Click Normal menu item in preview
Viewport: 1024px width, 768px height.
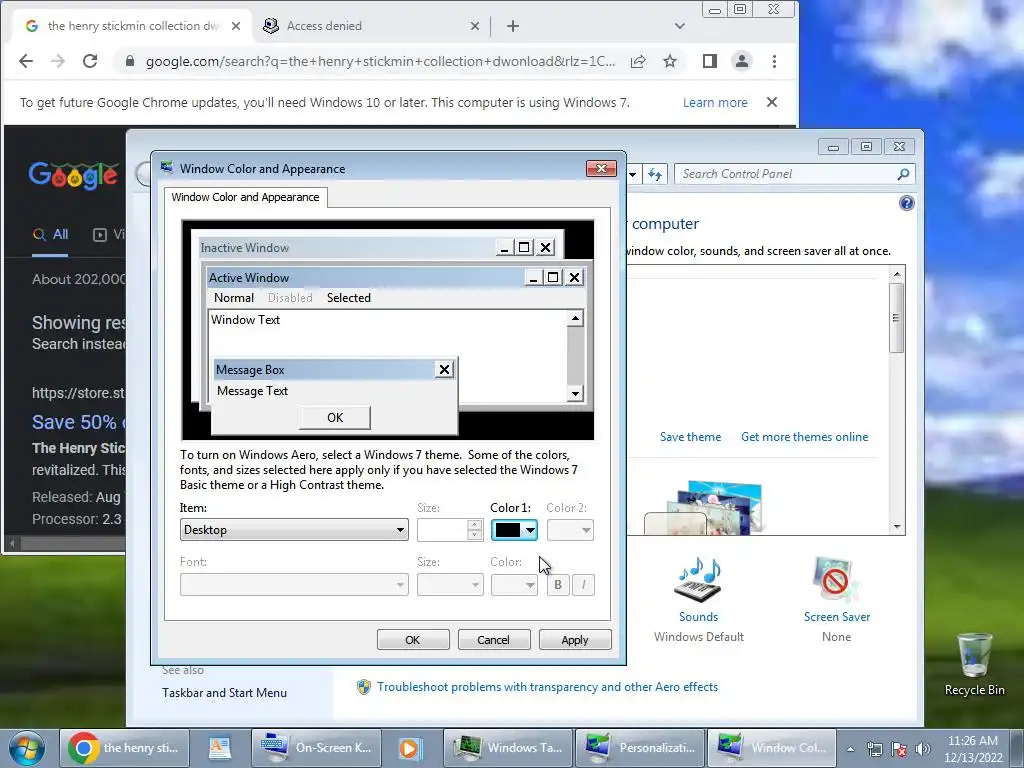[234, 298]
